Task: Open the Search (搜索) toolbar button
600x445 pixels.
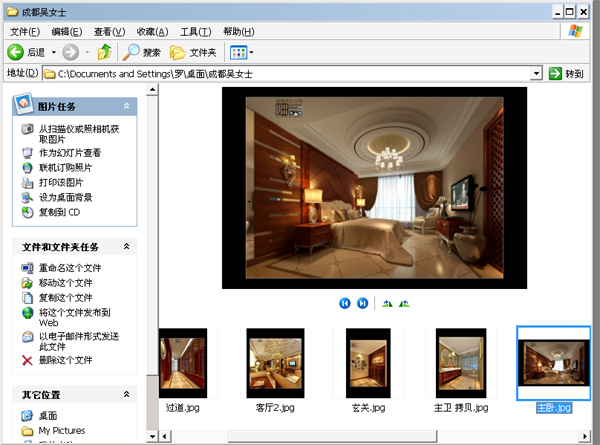Action: point(141,52)
